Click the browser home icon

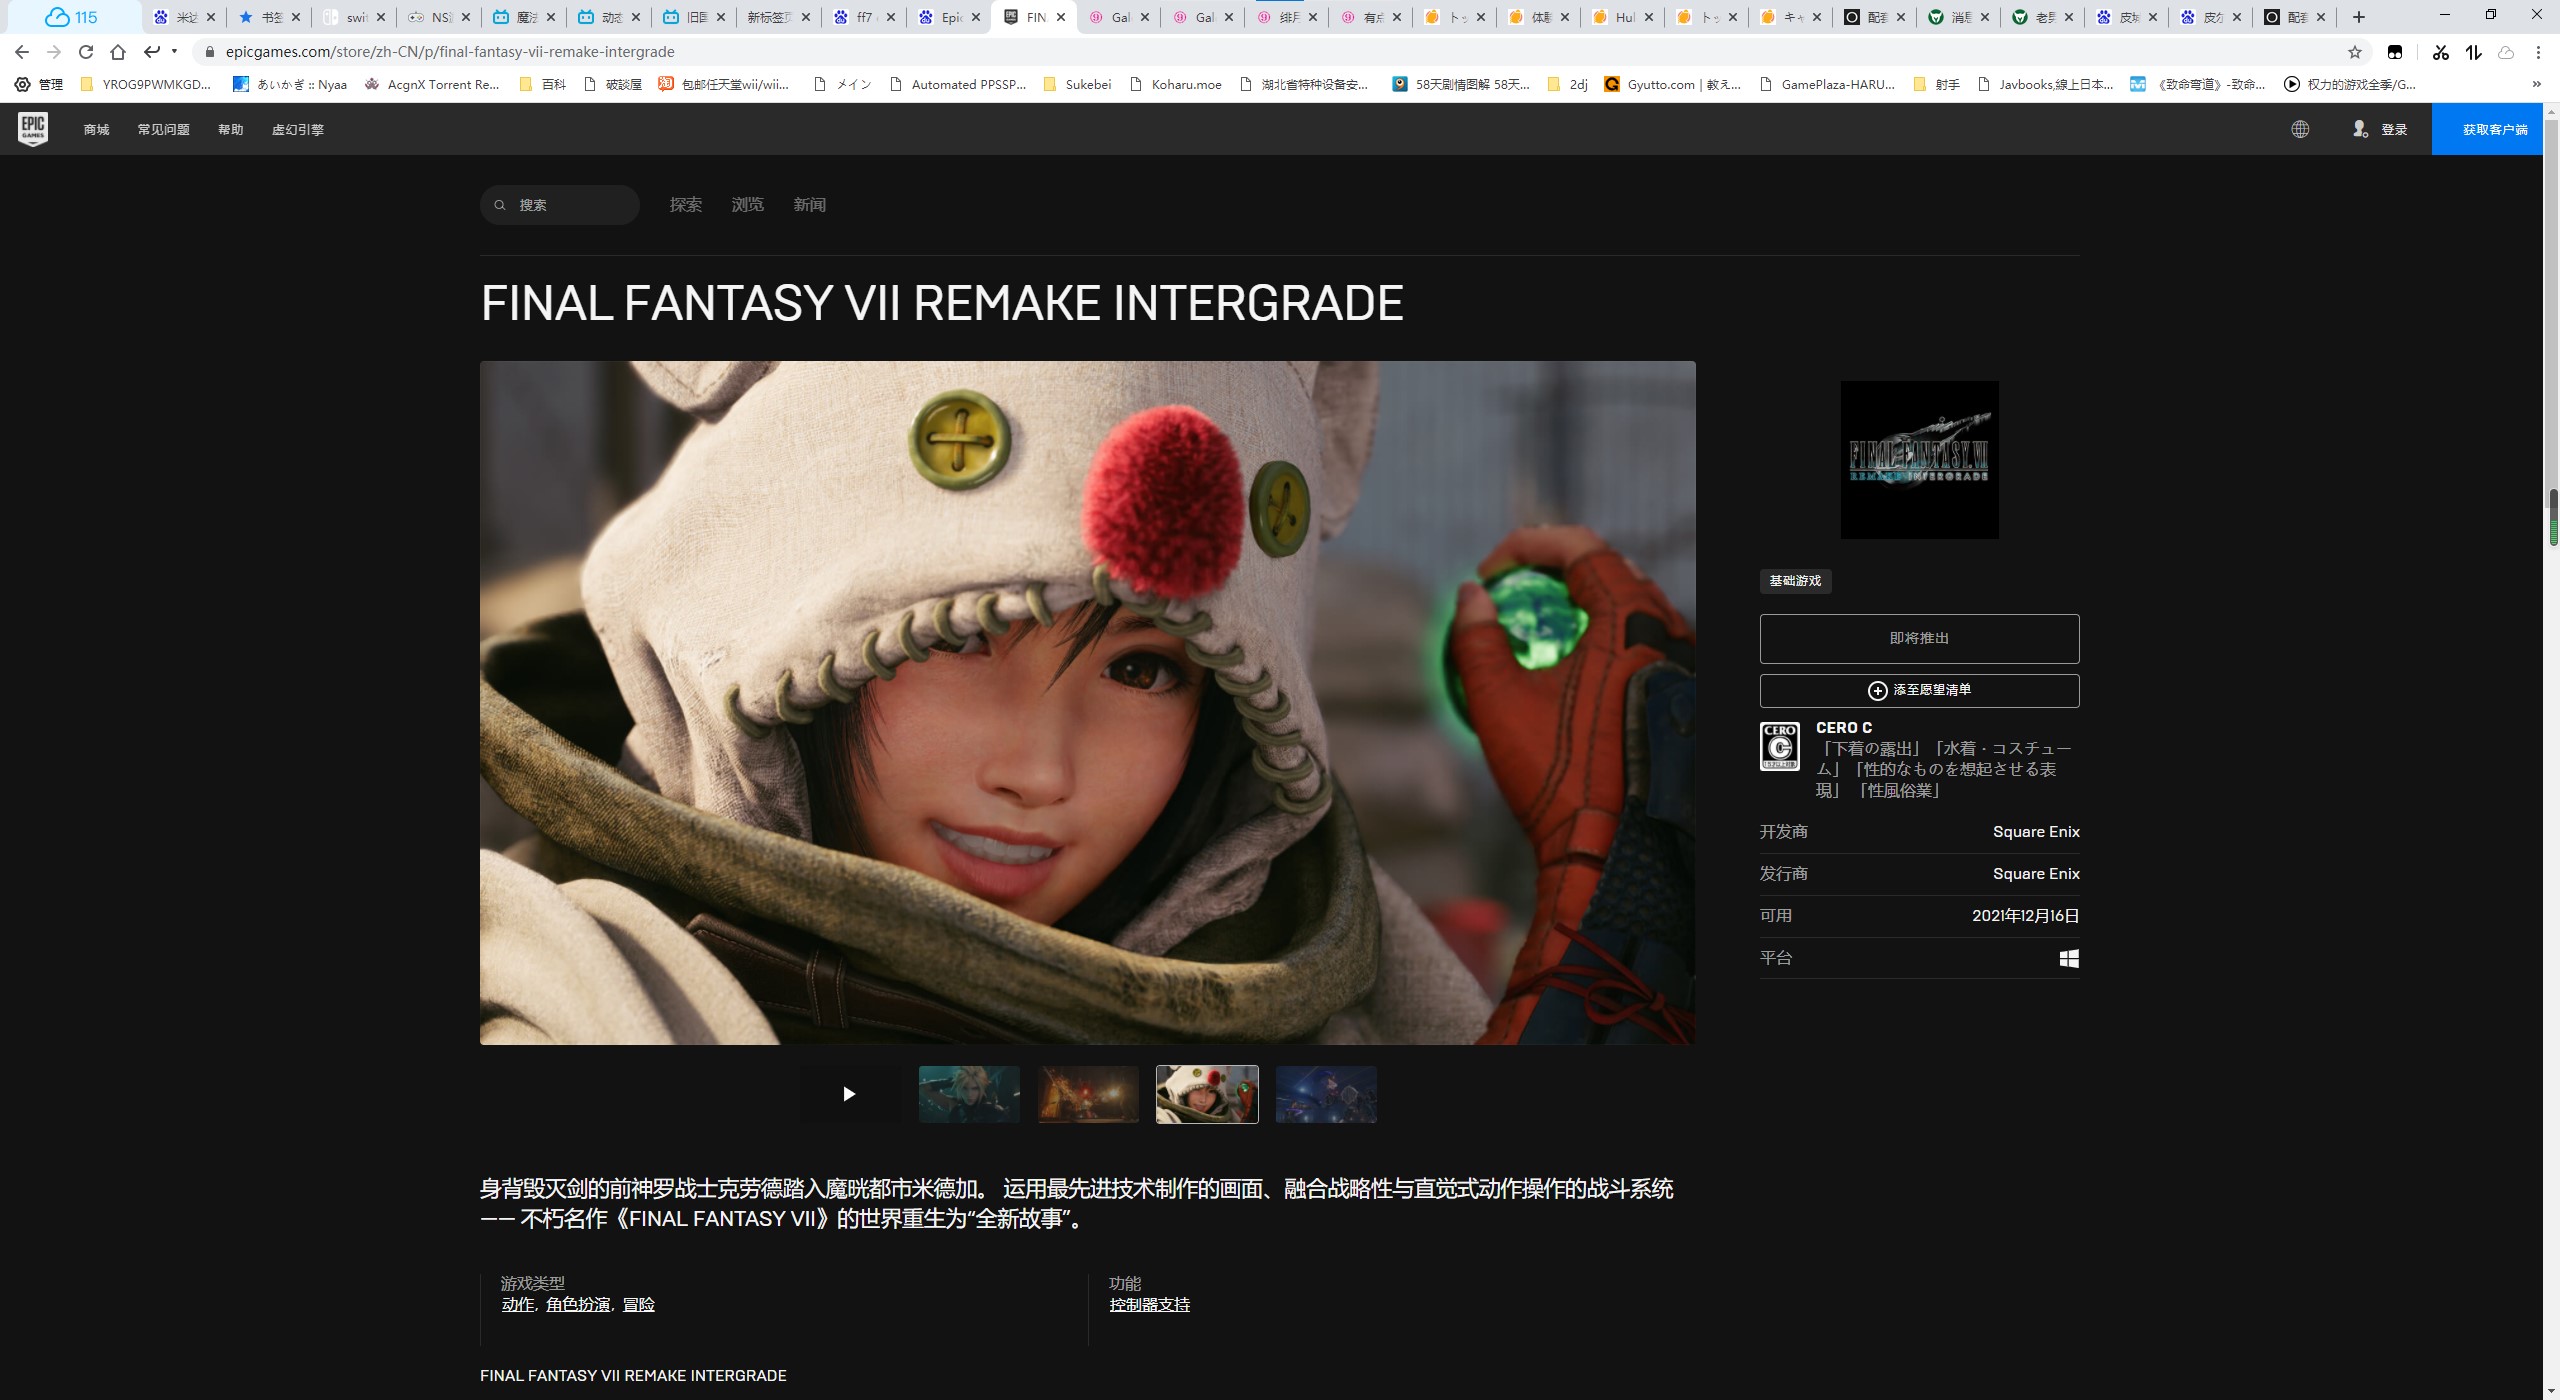coord(118,52)
